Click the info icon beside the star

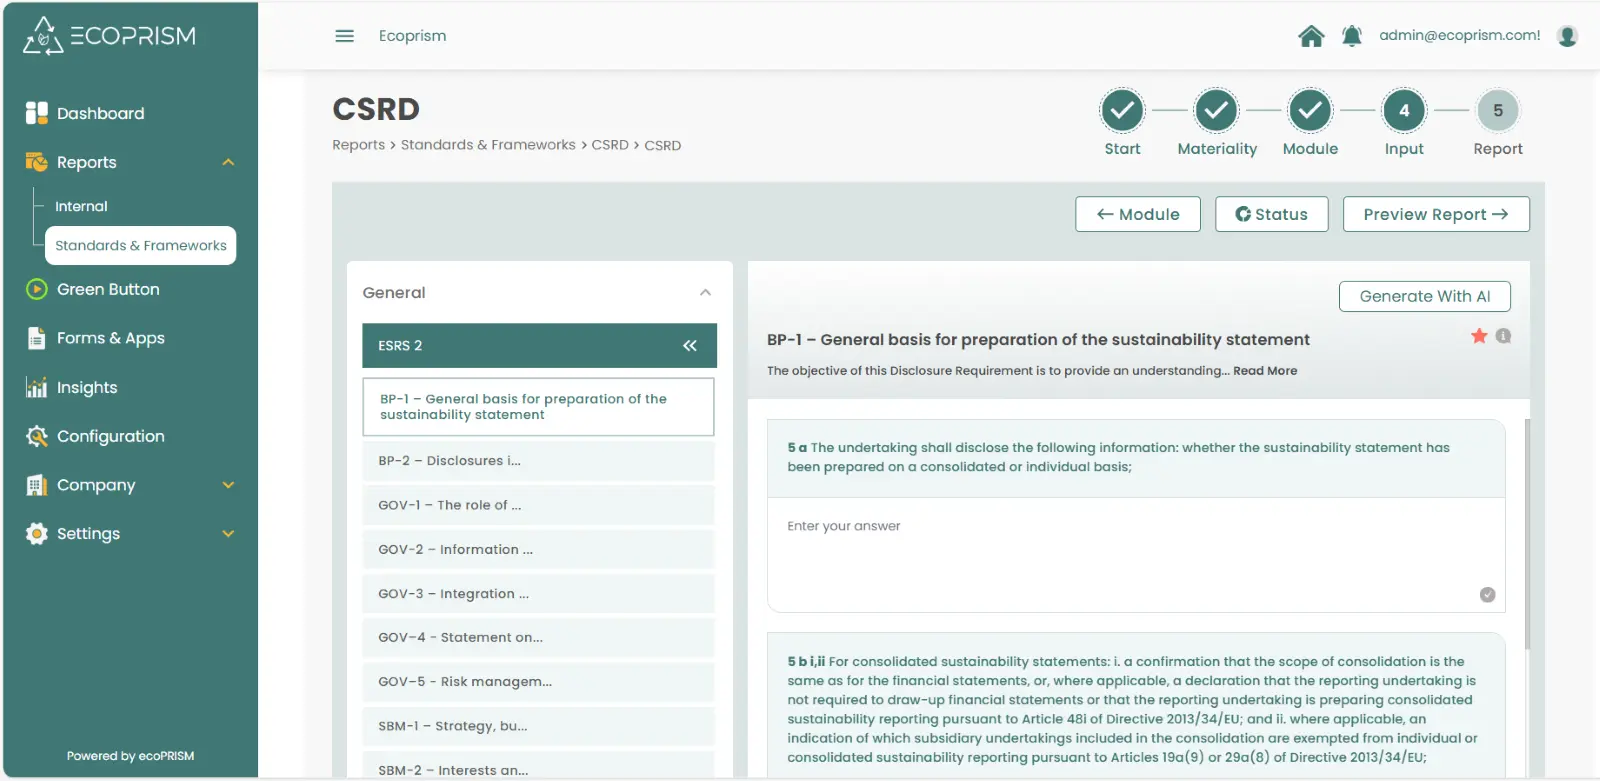[x=1503, y=336]
